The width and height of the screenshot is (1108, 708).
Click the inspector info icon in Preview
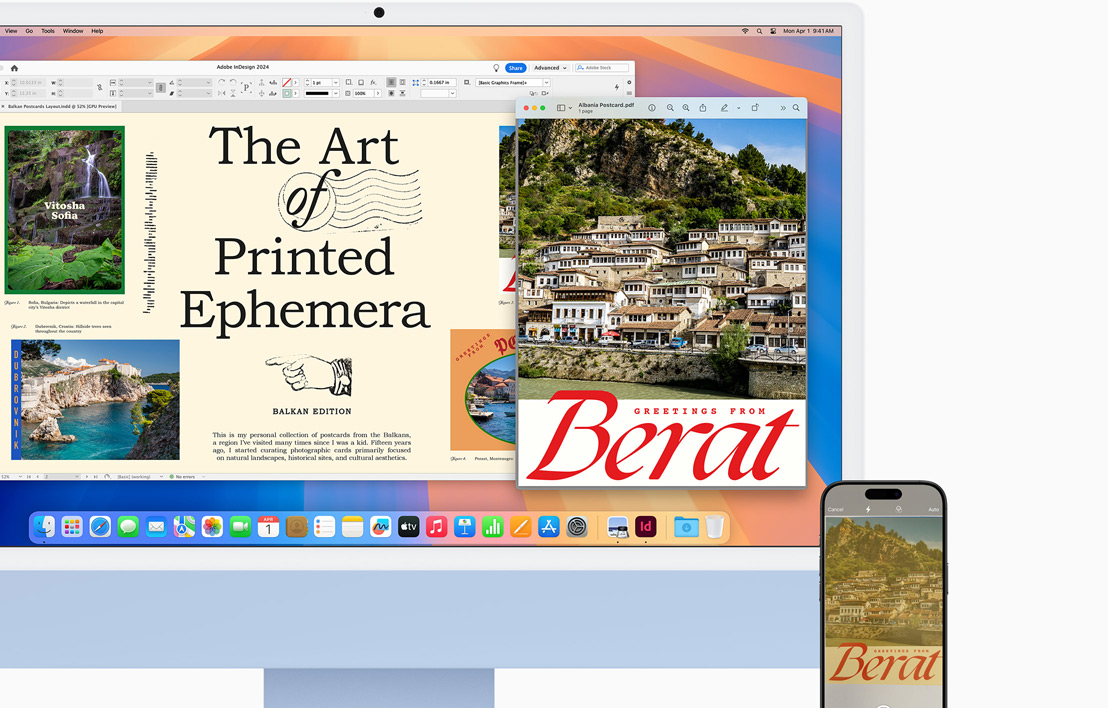[652, 108]
